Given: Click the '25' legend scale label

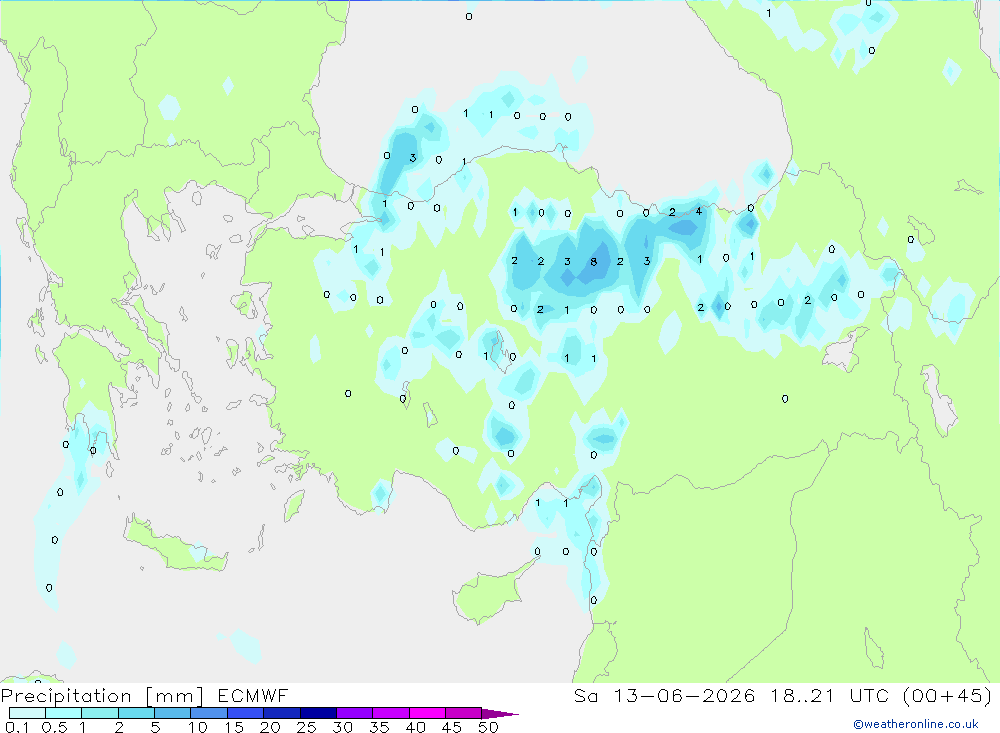Looking at the screenshot, I should [x=306, y=727].
